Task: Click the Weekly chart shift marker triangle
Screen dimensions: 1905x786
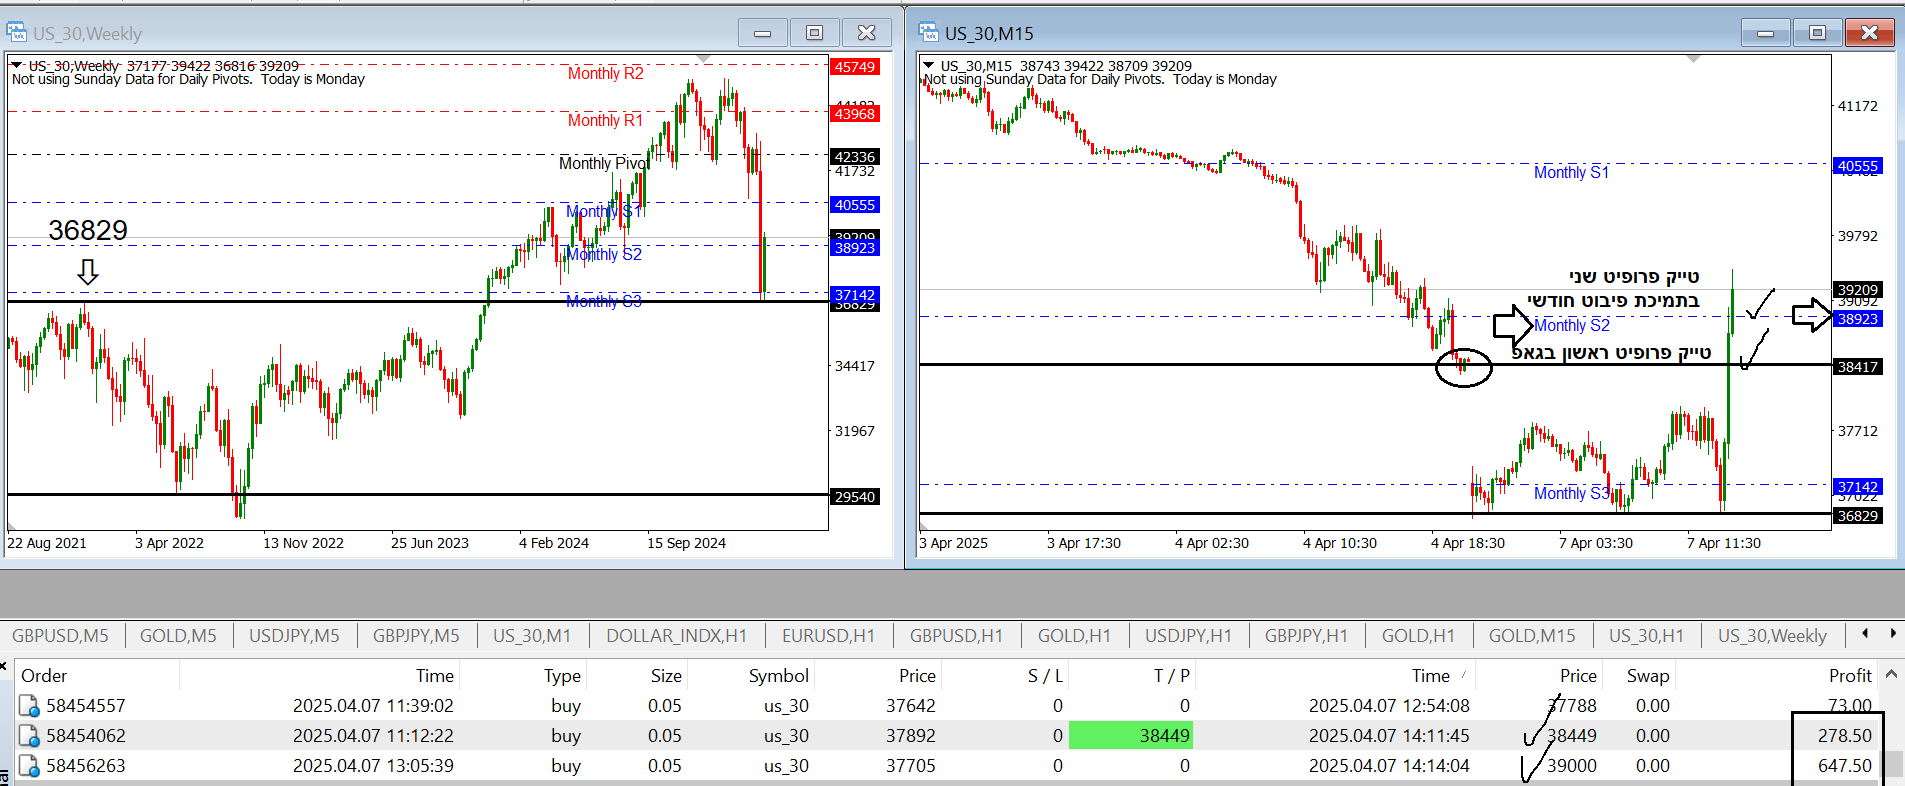Action: click(x=704, y=59)
